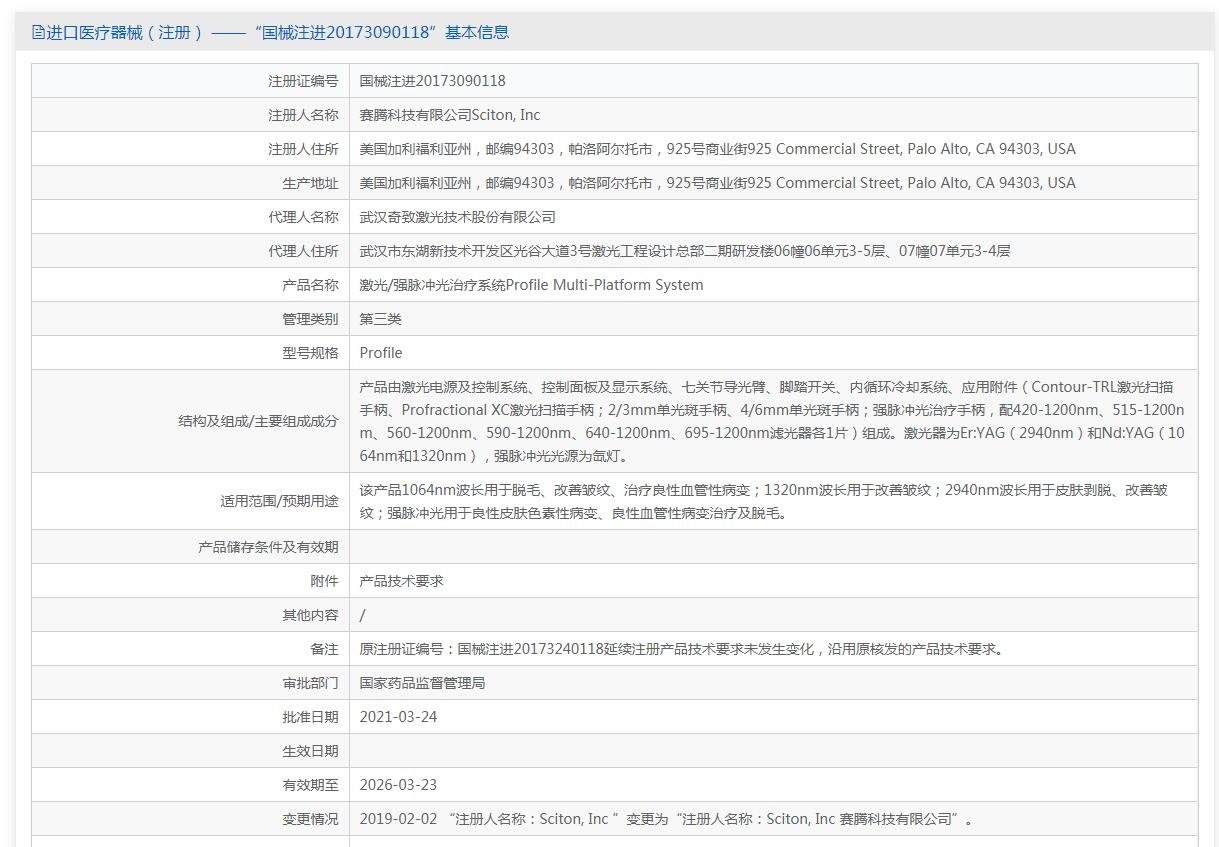Click the 型号规格 value Profile

click(381, 353)
